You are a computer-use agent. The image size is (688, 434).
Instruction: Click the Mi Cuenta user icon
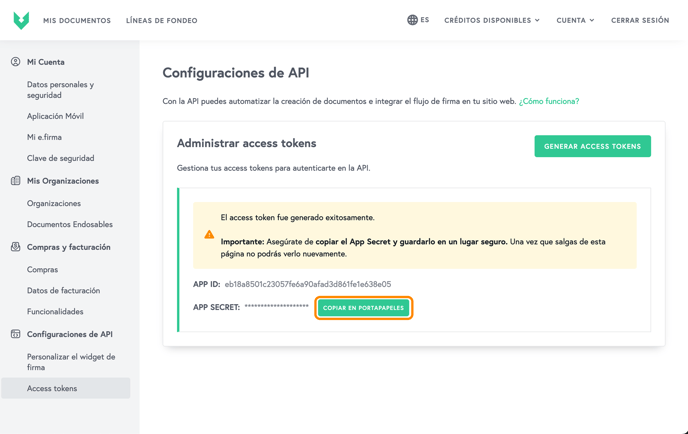tap(15, 62)
